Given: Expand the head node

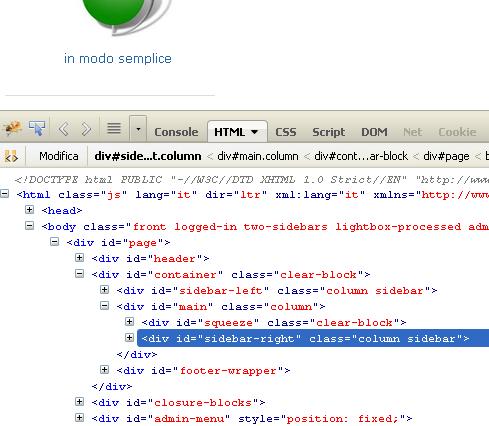Looking at the screenshot, I should coord(30,210).
